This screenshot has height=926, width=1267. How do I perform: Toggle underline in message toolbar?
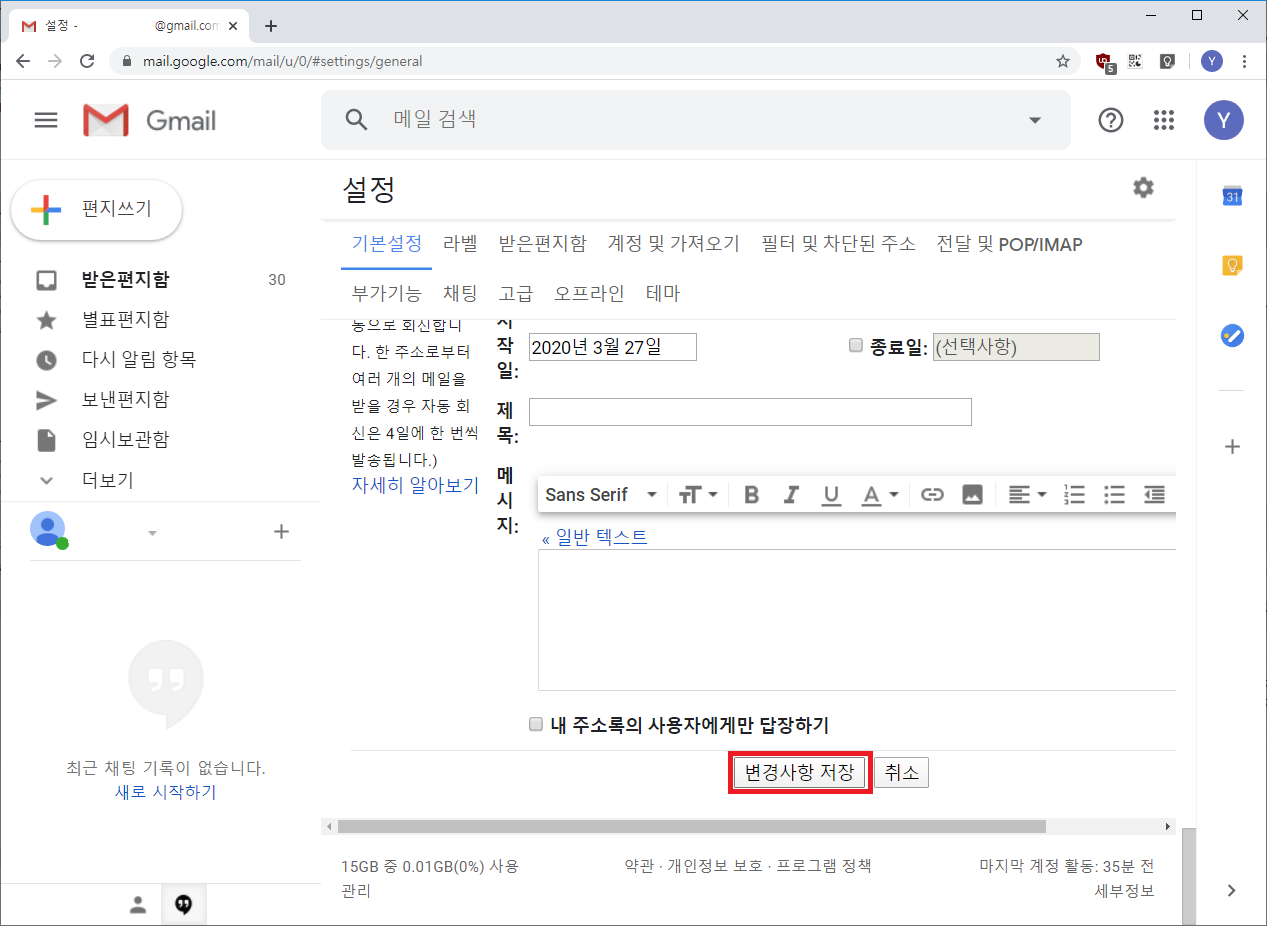(x=831, y=494)
